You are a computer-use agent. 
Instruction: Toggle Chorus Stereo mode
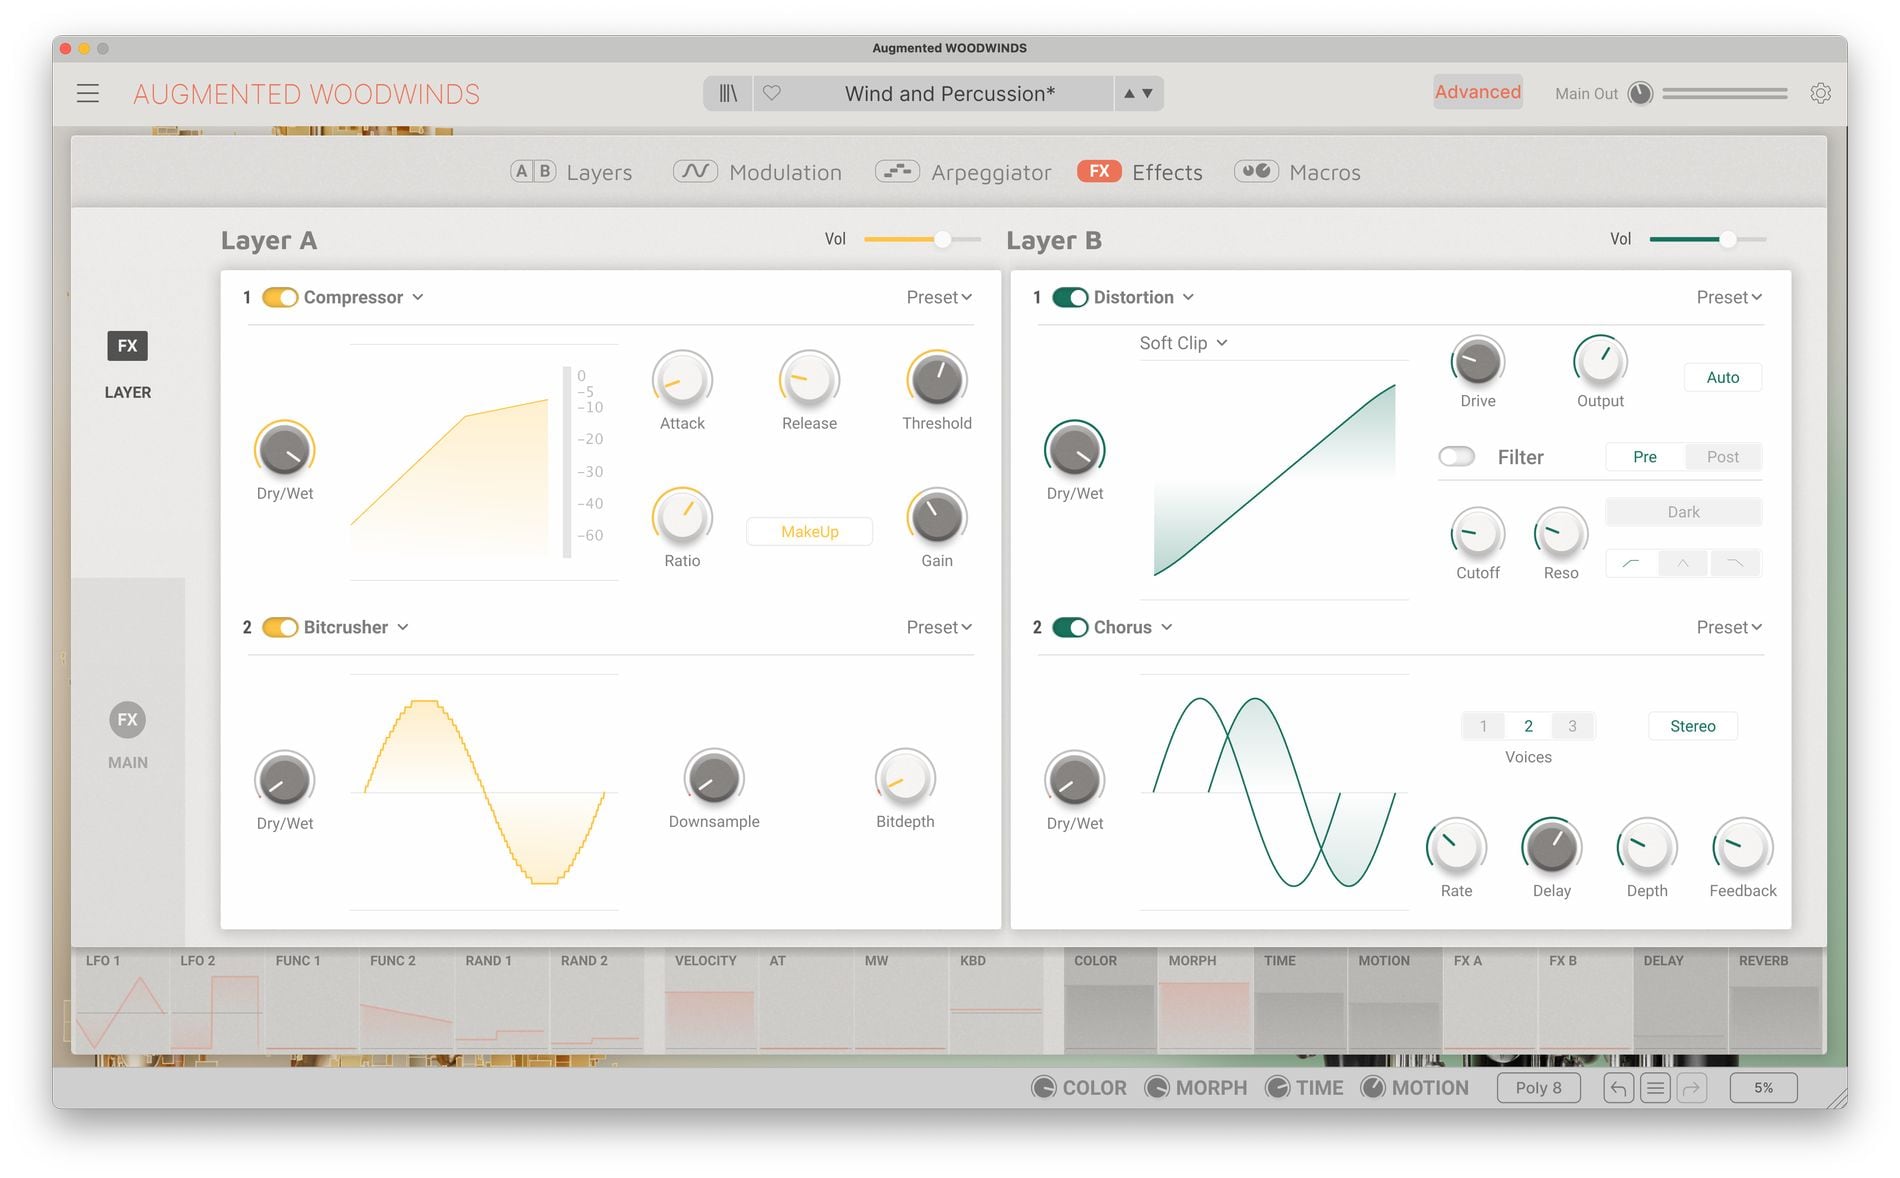click(x=1692, y=727)
